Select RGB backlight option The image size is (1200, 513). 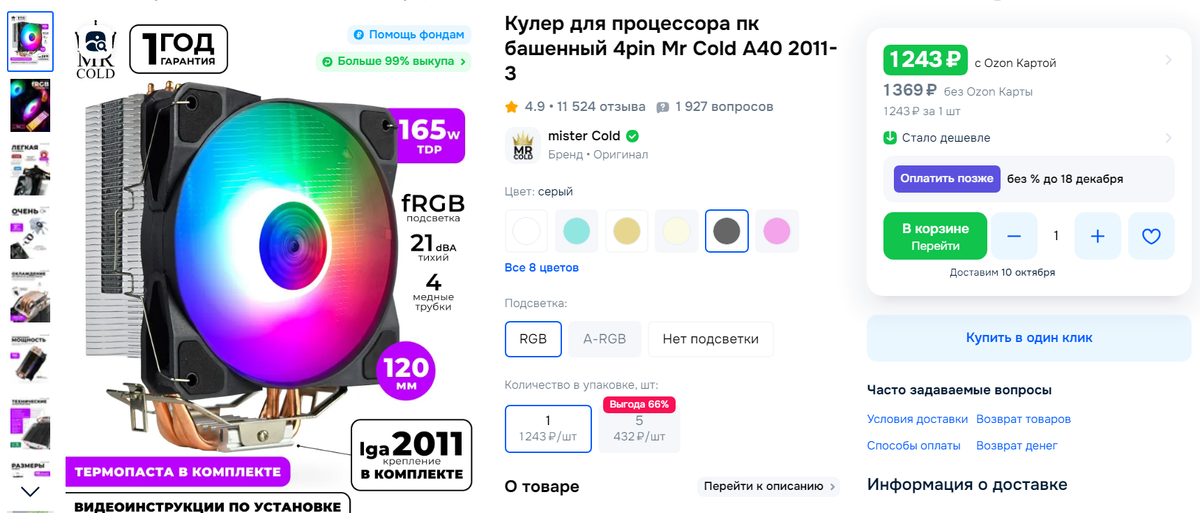click(x=533, y=339)
